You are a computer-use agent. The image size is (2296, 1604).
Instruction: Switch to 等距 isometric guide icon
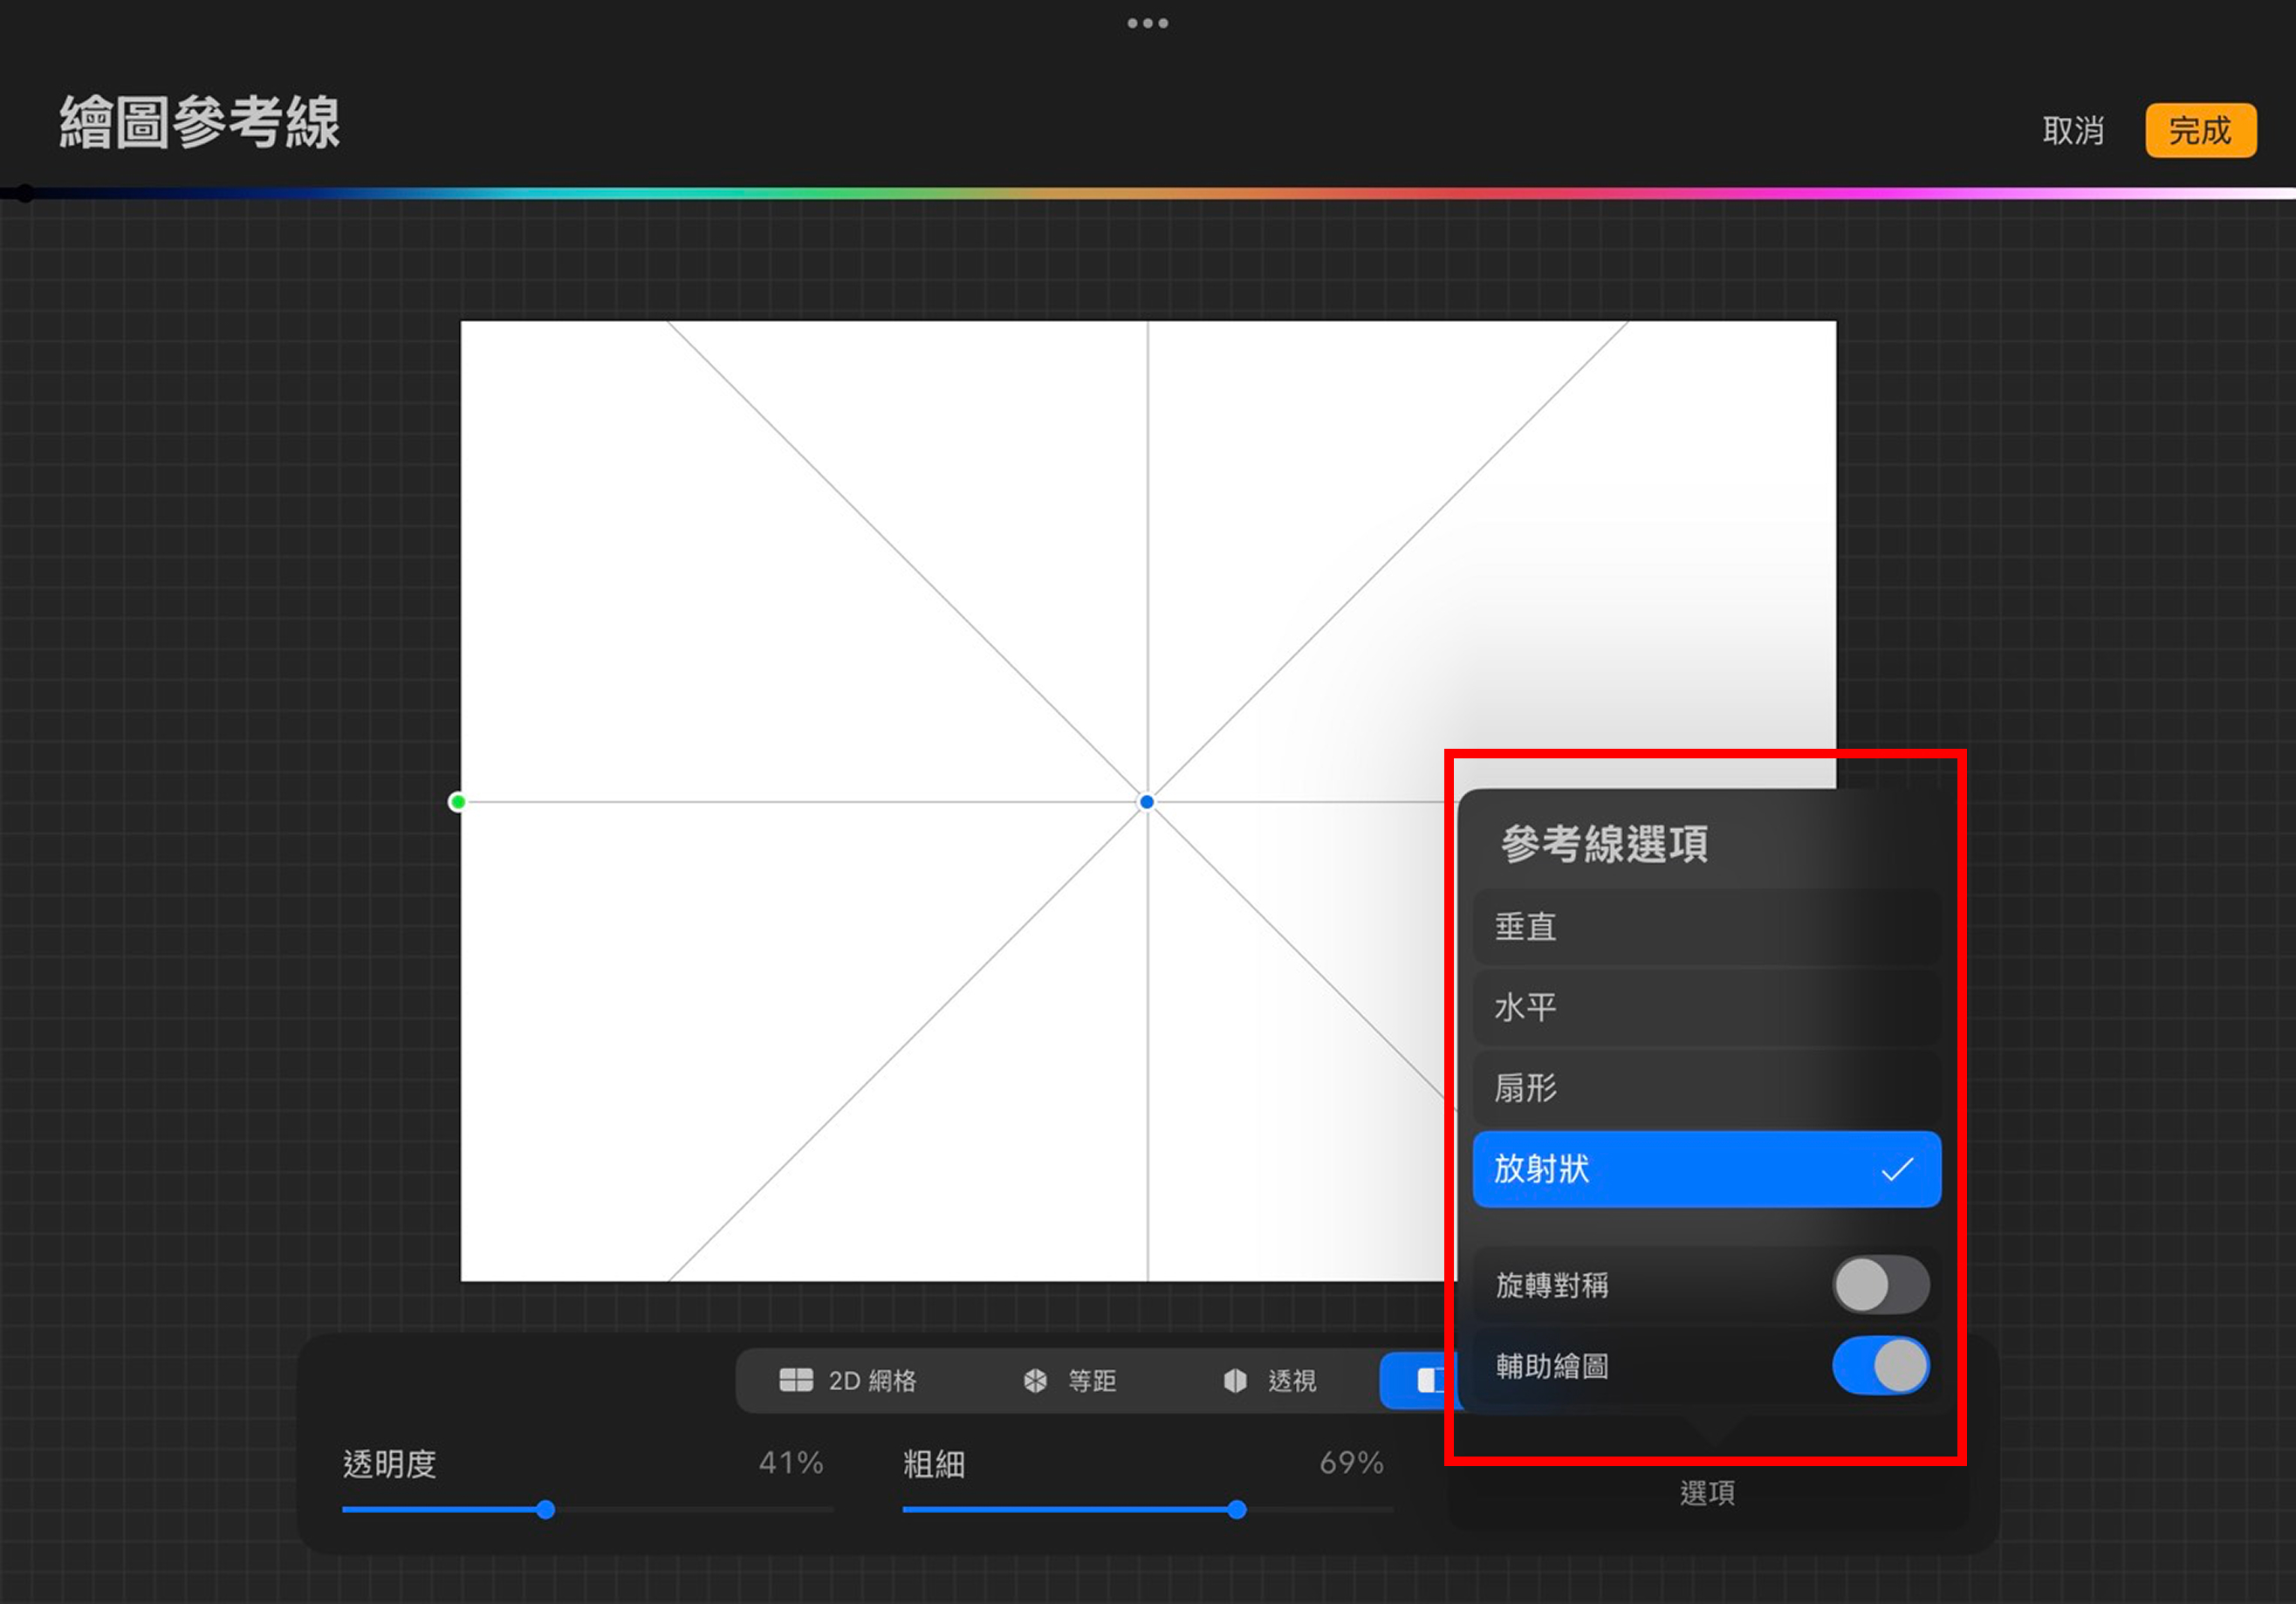1035,1380
